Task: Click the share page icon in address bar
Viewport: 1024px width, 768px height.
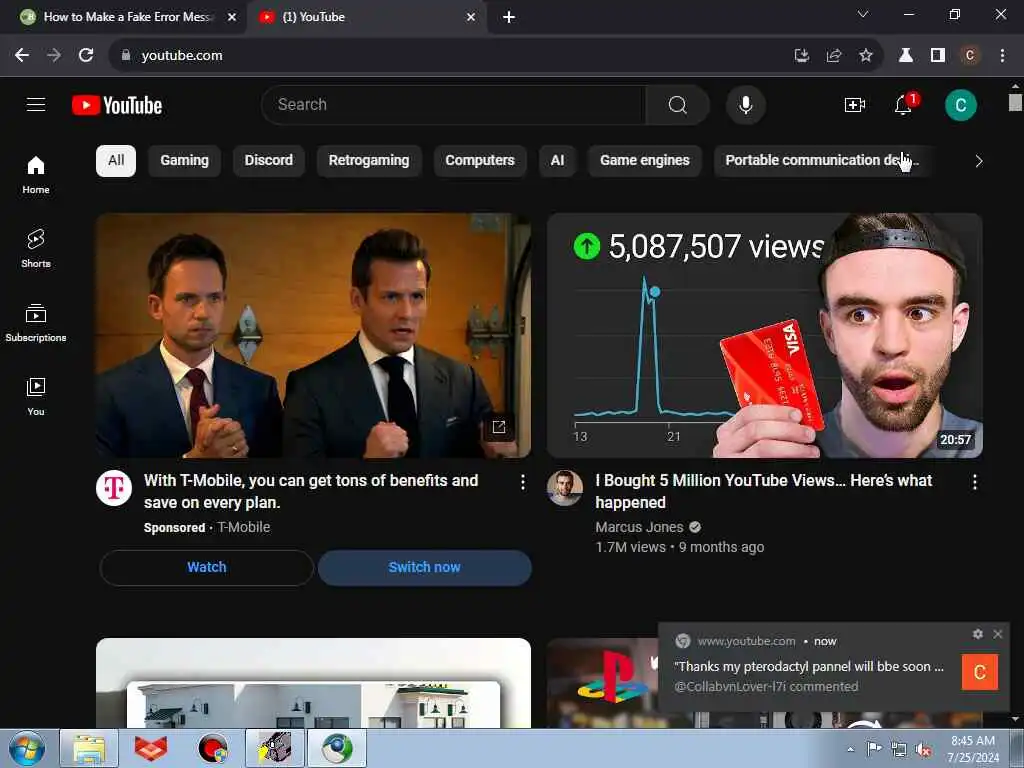Action: pyautogui.click(x=833, y=56)
